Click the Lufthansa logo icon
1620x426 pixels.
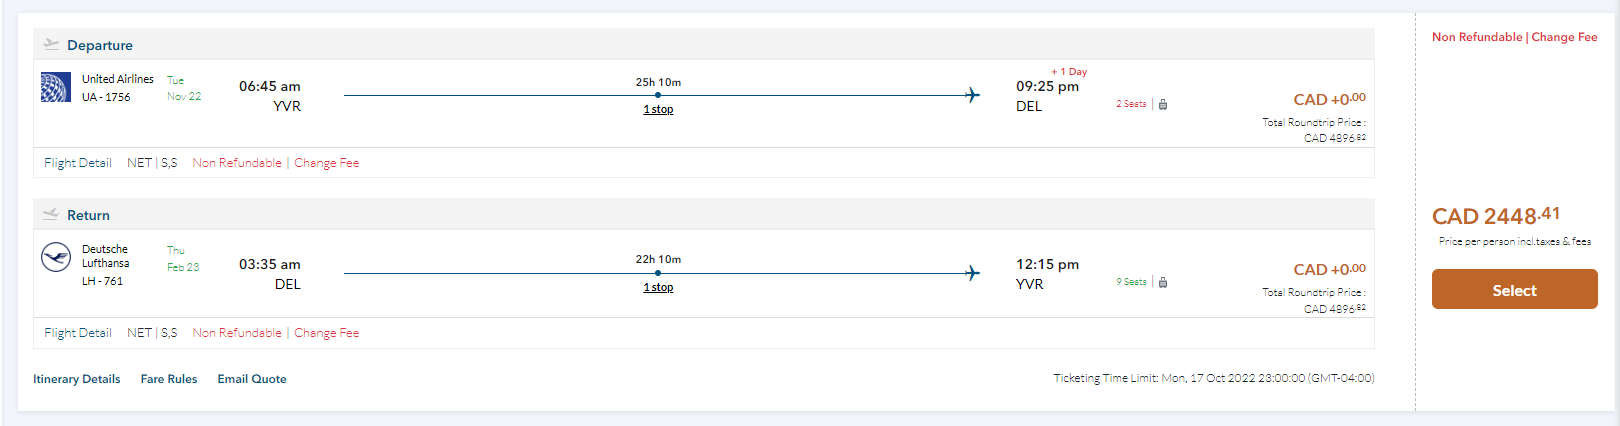[56, 257]
